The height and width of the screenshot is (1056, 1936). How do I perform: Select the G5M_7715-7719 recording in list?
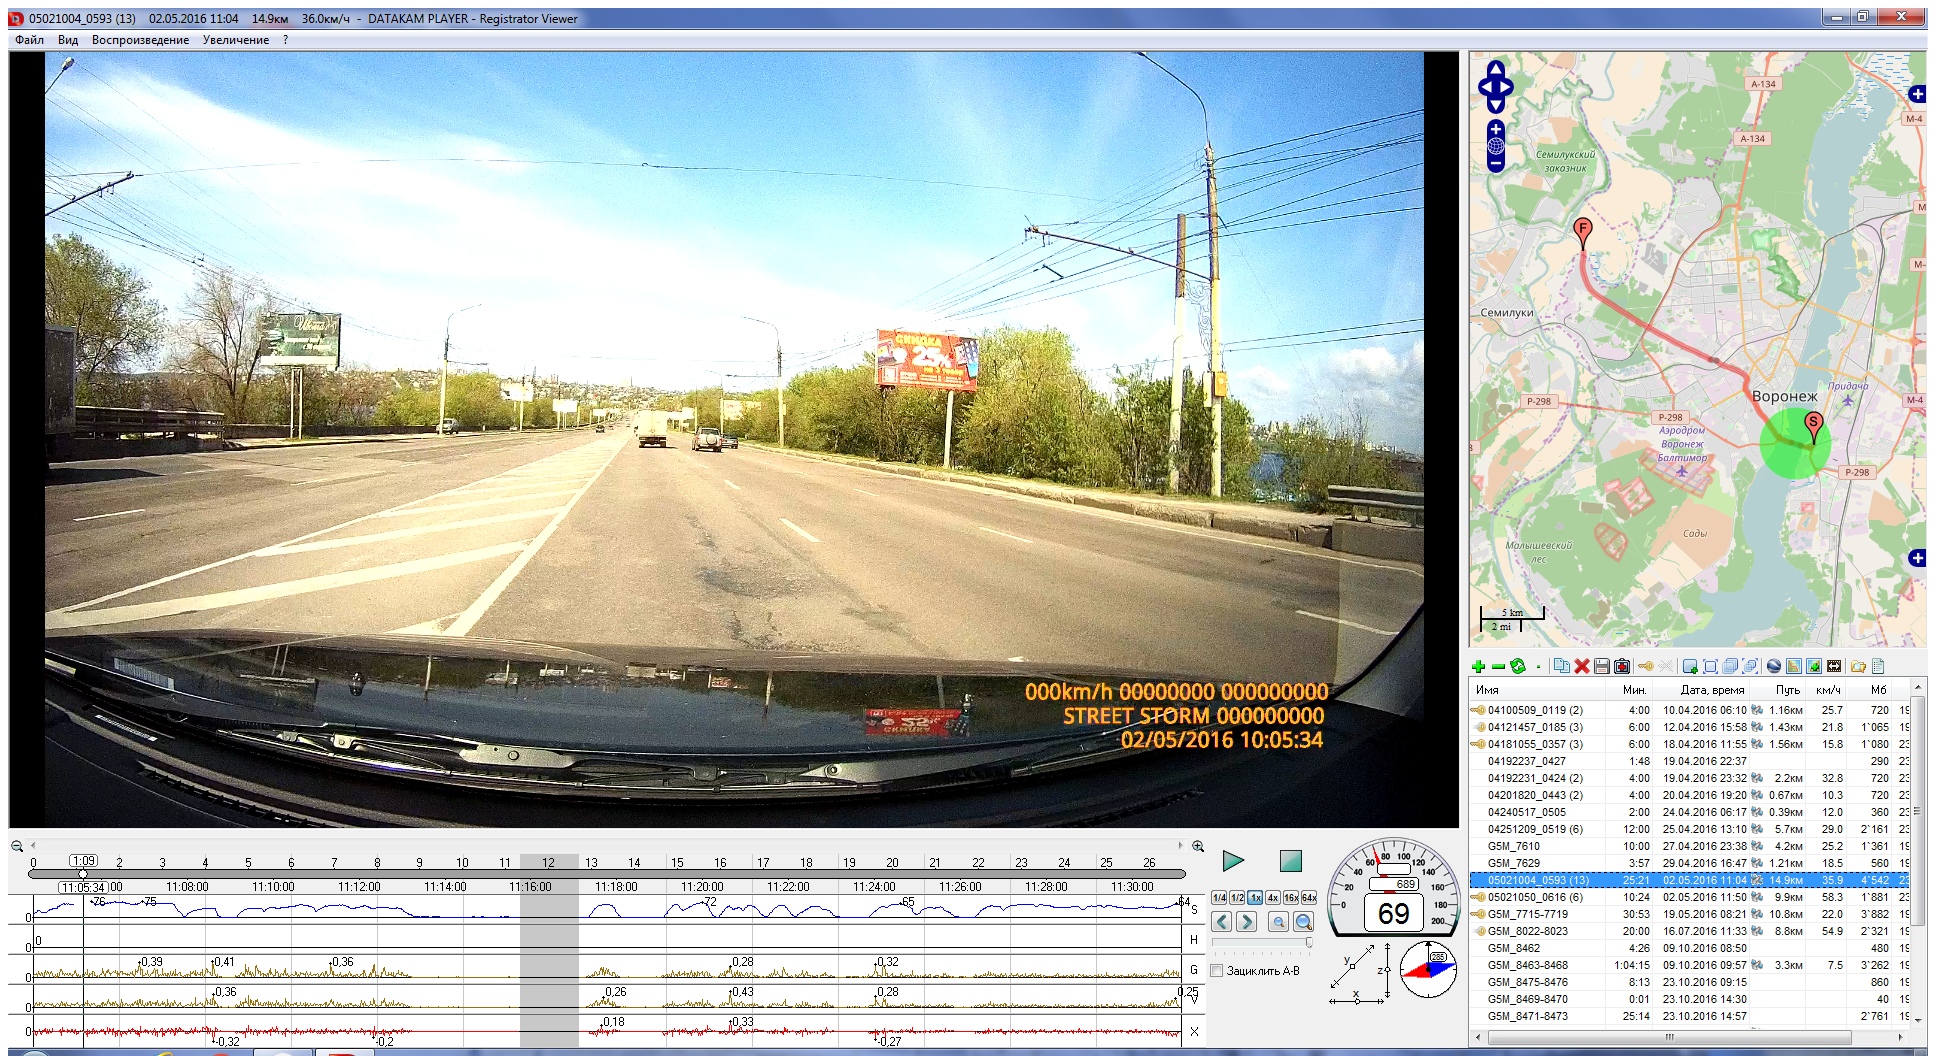(x=1527, y=914)
